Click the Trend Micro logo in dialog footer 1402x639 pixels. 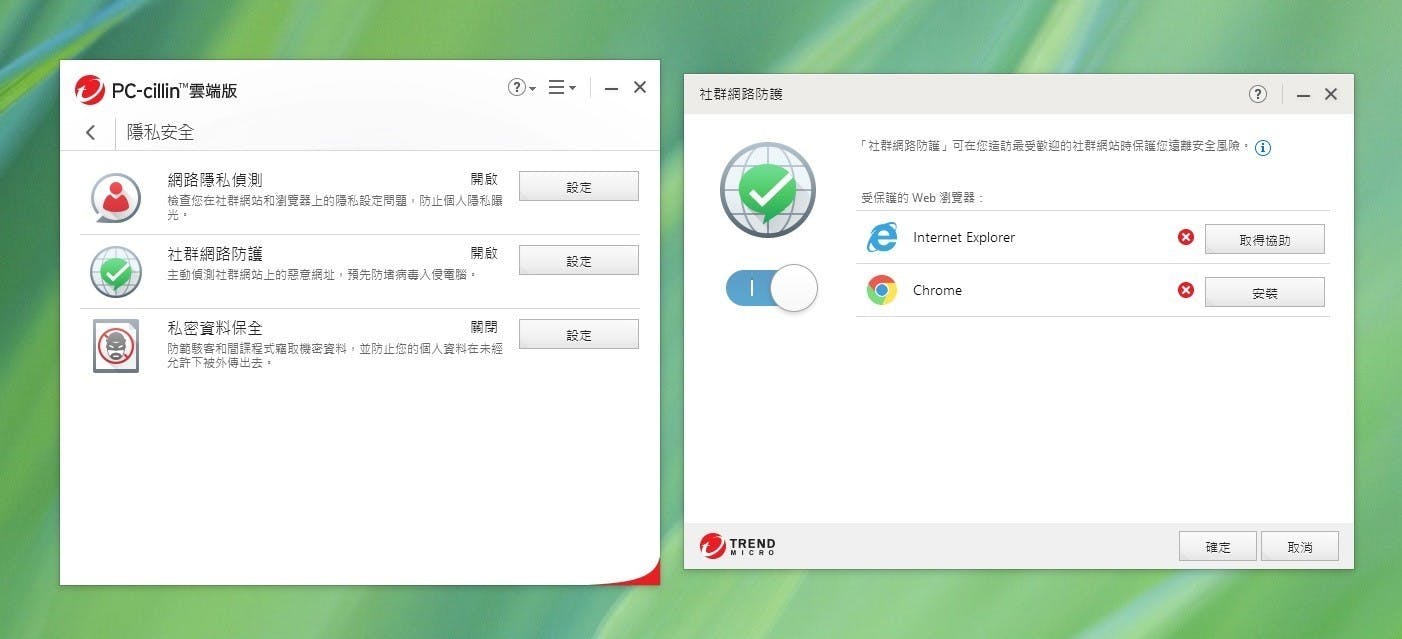pos(738,546)
